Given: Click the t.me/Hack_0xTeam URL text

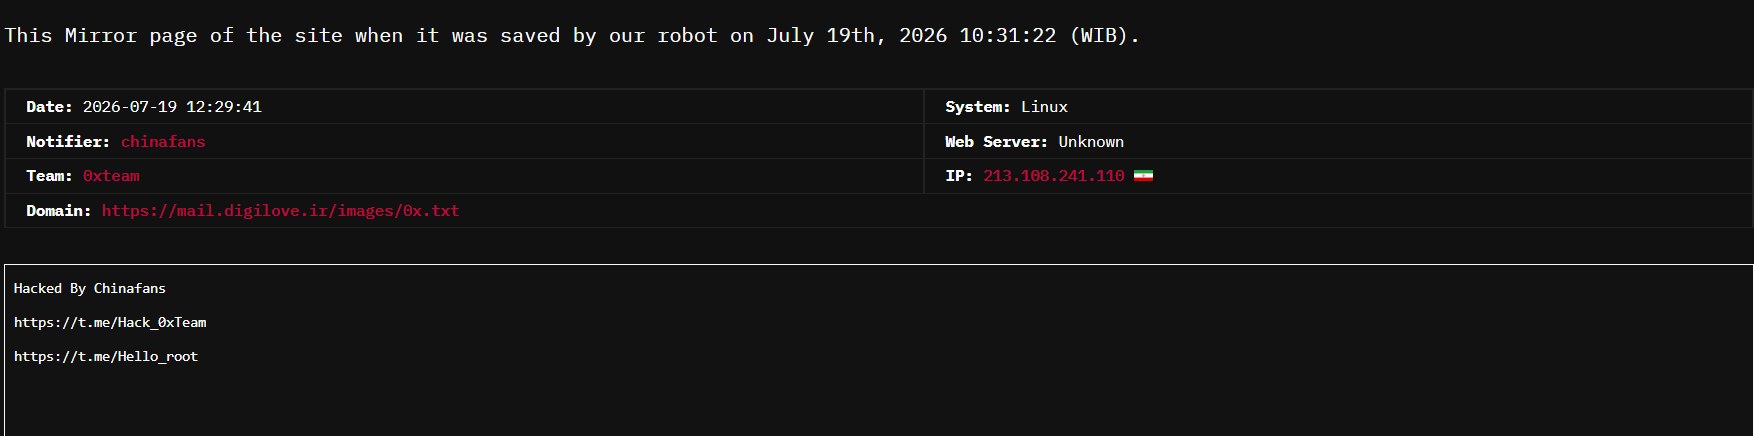Looking at the screenshot, I should [110, 322].
